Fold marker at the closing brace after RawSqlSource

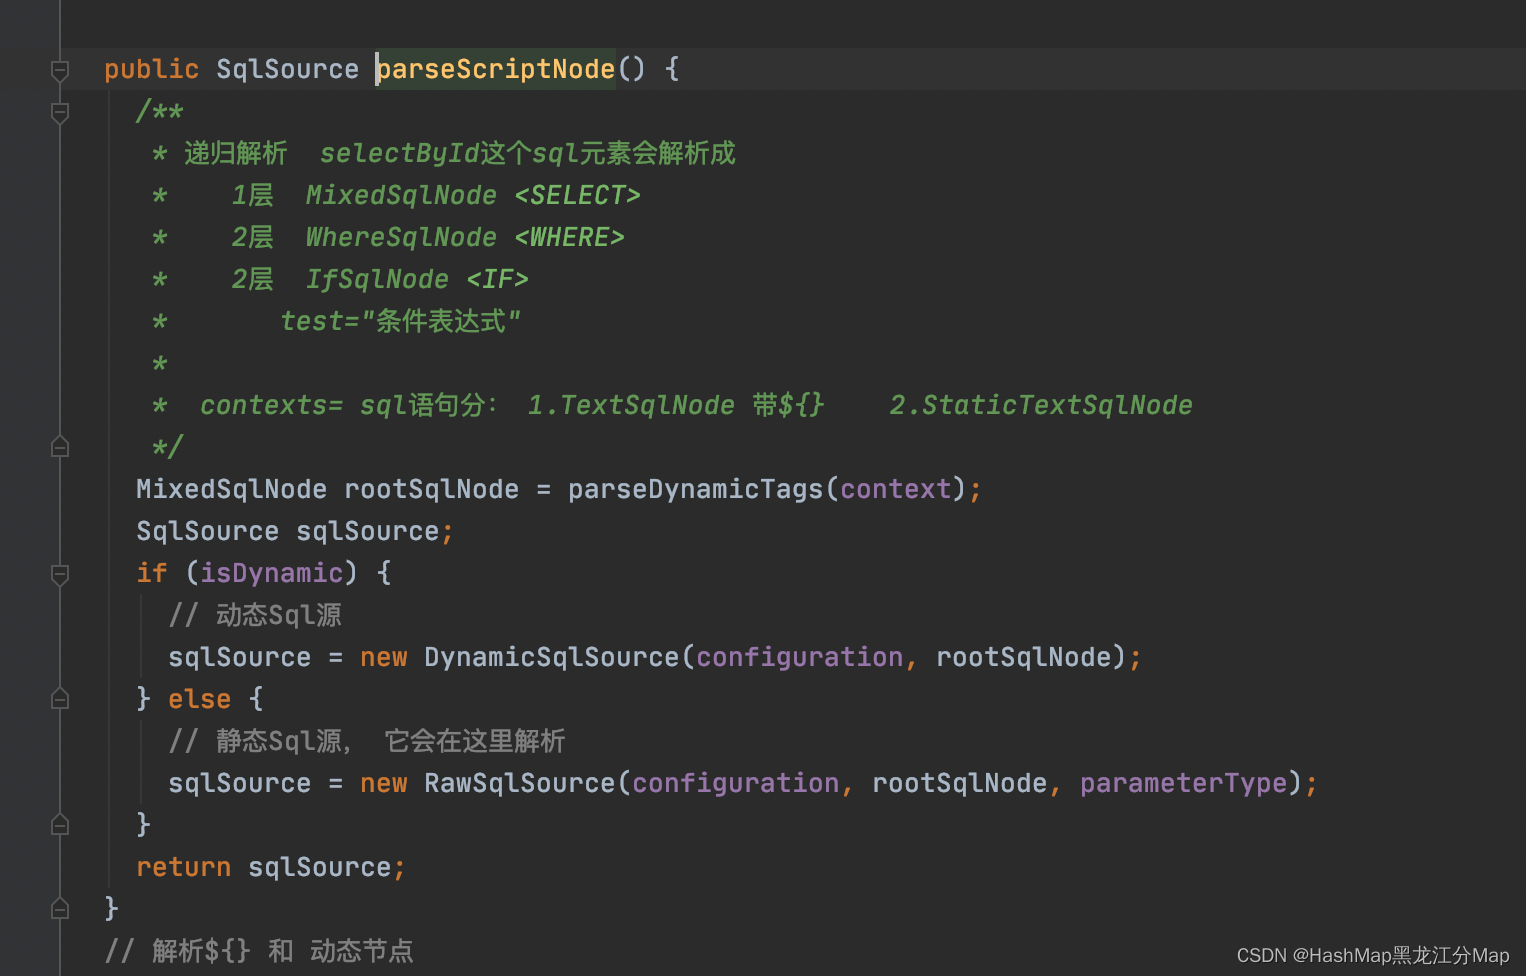point(60,825)
